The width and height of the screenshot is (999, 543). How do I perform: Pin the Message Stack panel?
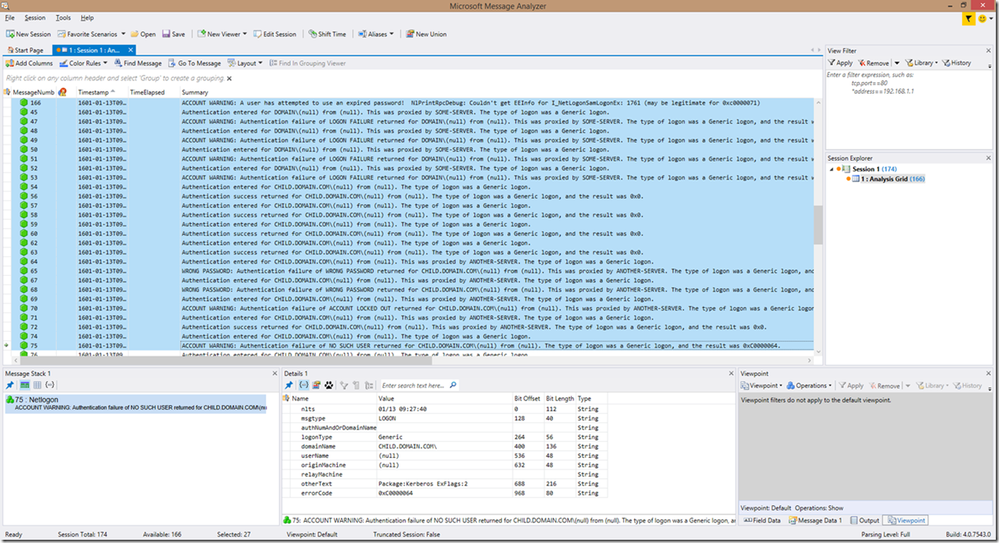(x=10, y=385)
